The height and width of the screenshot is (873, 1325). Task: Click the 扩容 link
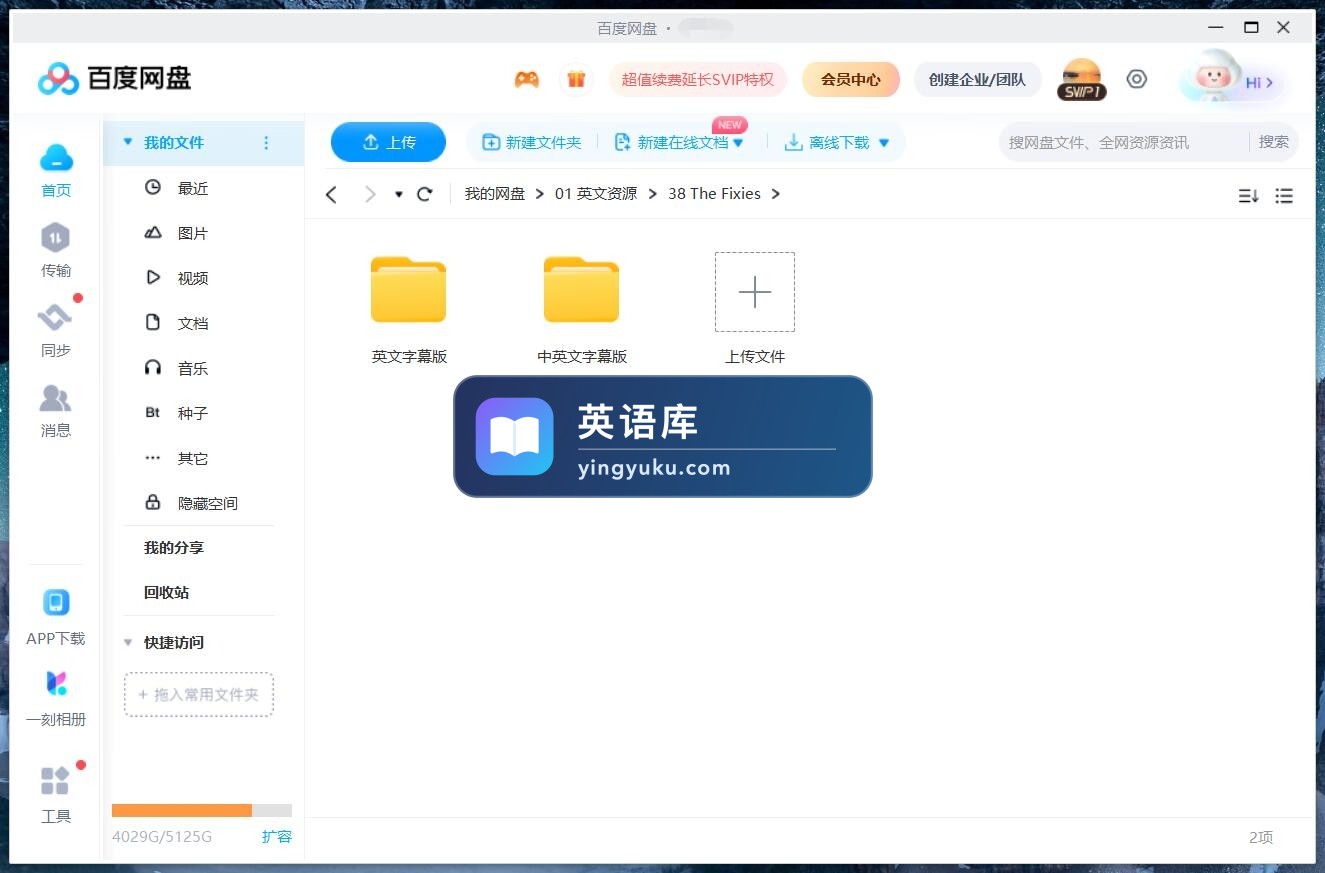click(277, 836)
